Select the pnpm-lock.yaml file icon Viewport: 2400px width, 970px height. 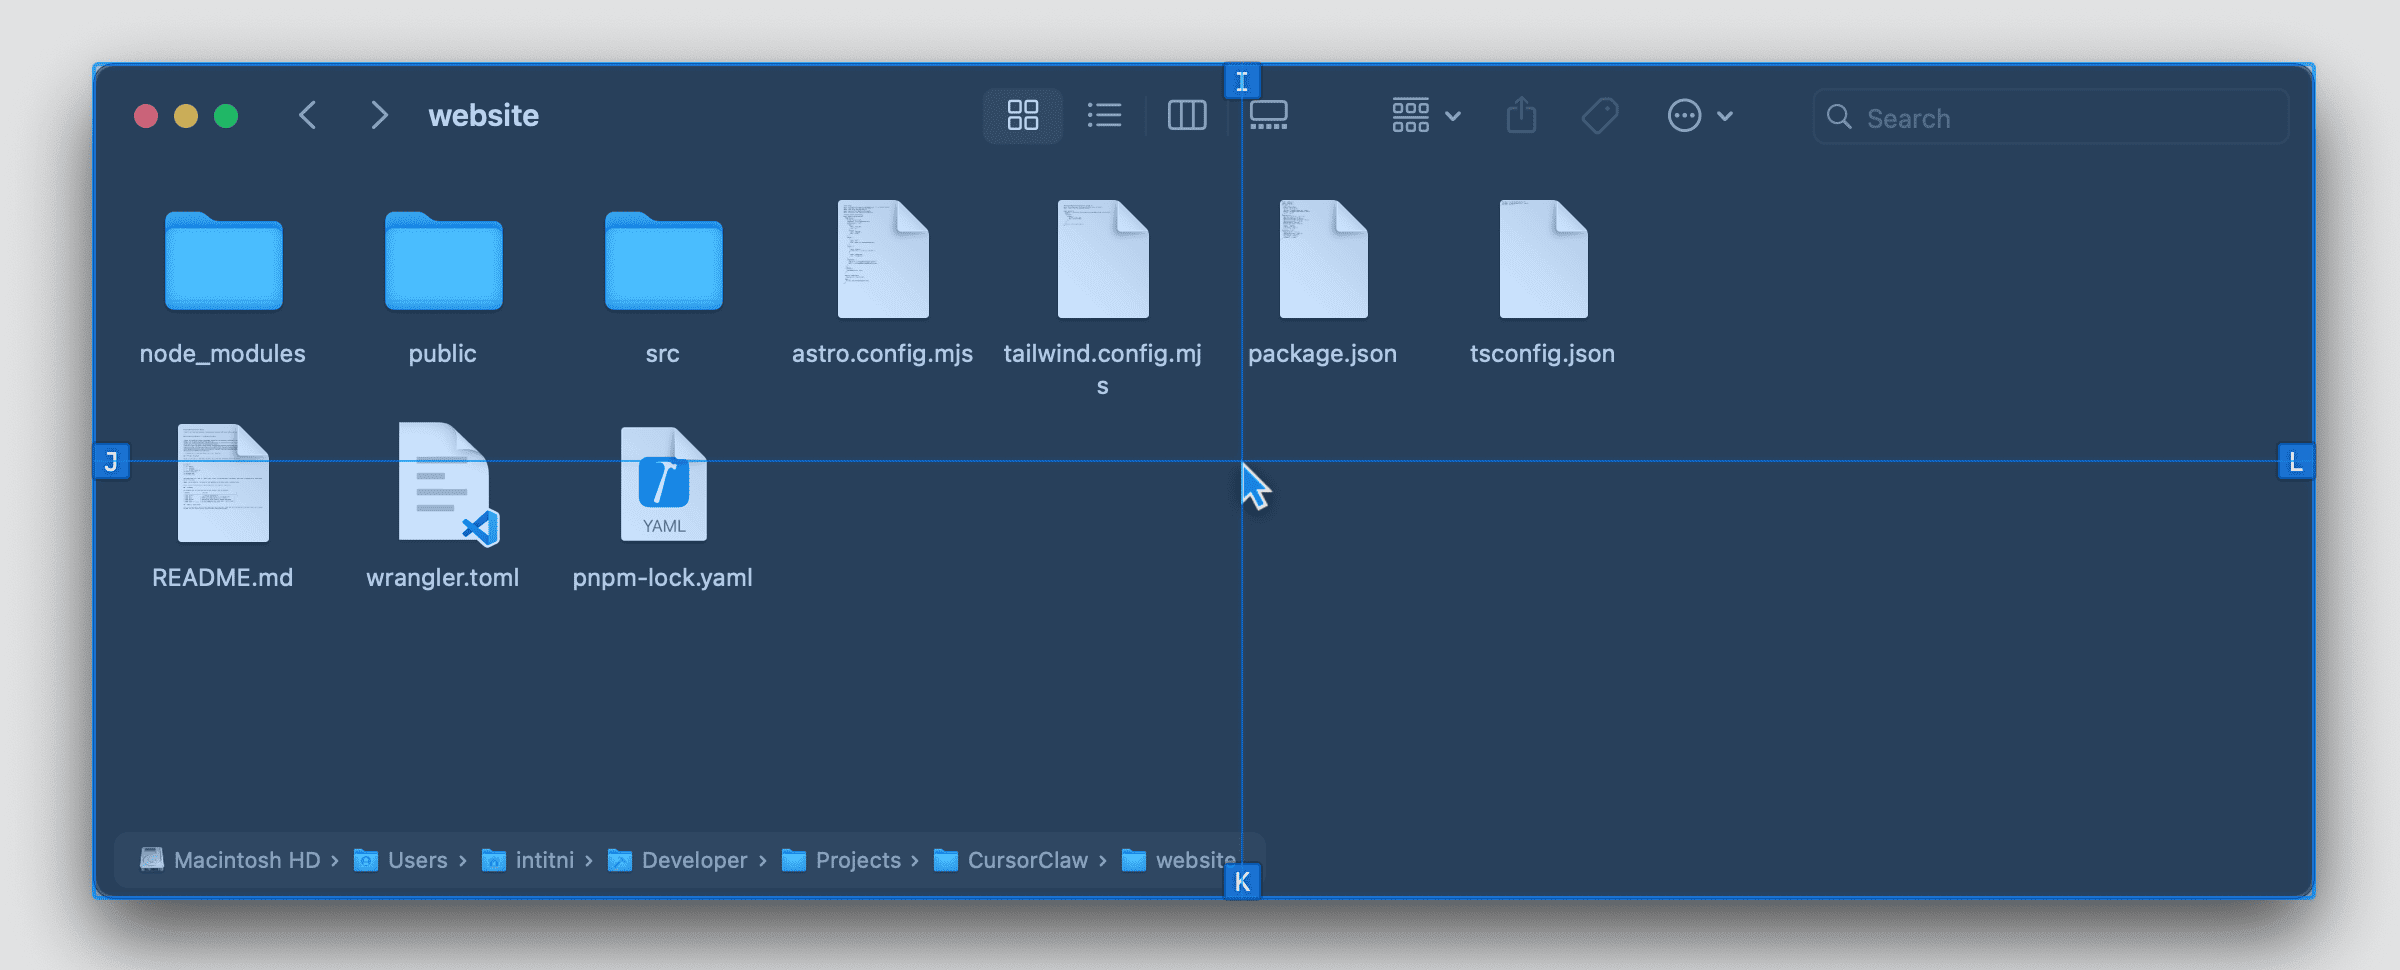coord(663,485)
